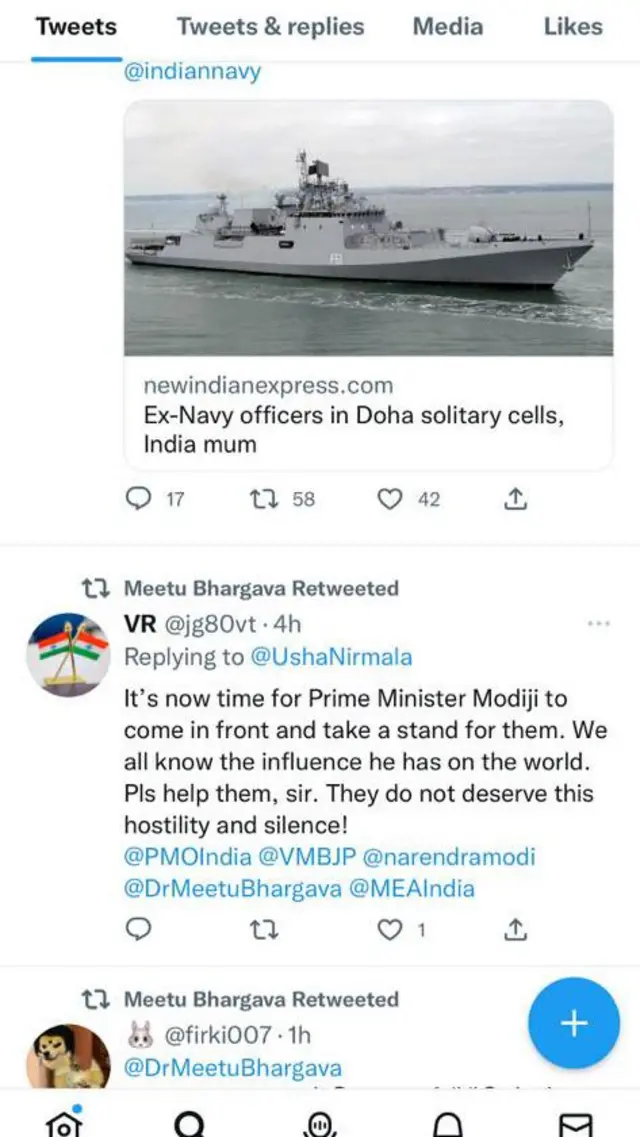640x1137 pixels.
Task: Open the navy ship article image
Action: [368, 228]
